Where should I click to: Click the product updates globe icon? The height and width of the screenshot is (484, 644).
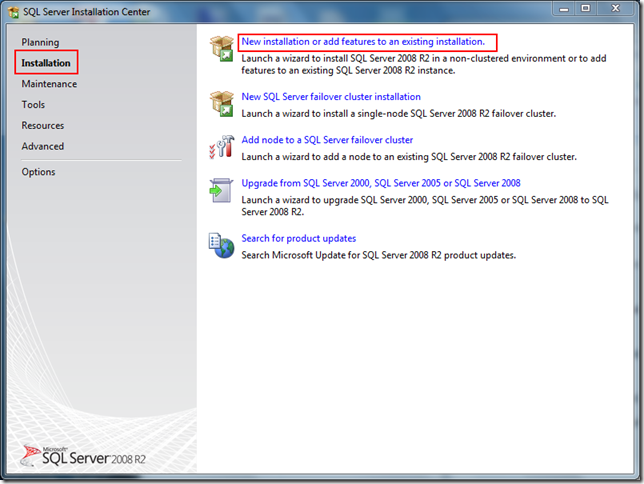click(221, 245)
